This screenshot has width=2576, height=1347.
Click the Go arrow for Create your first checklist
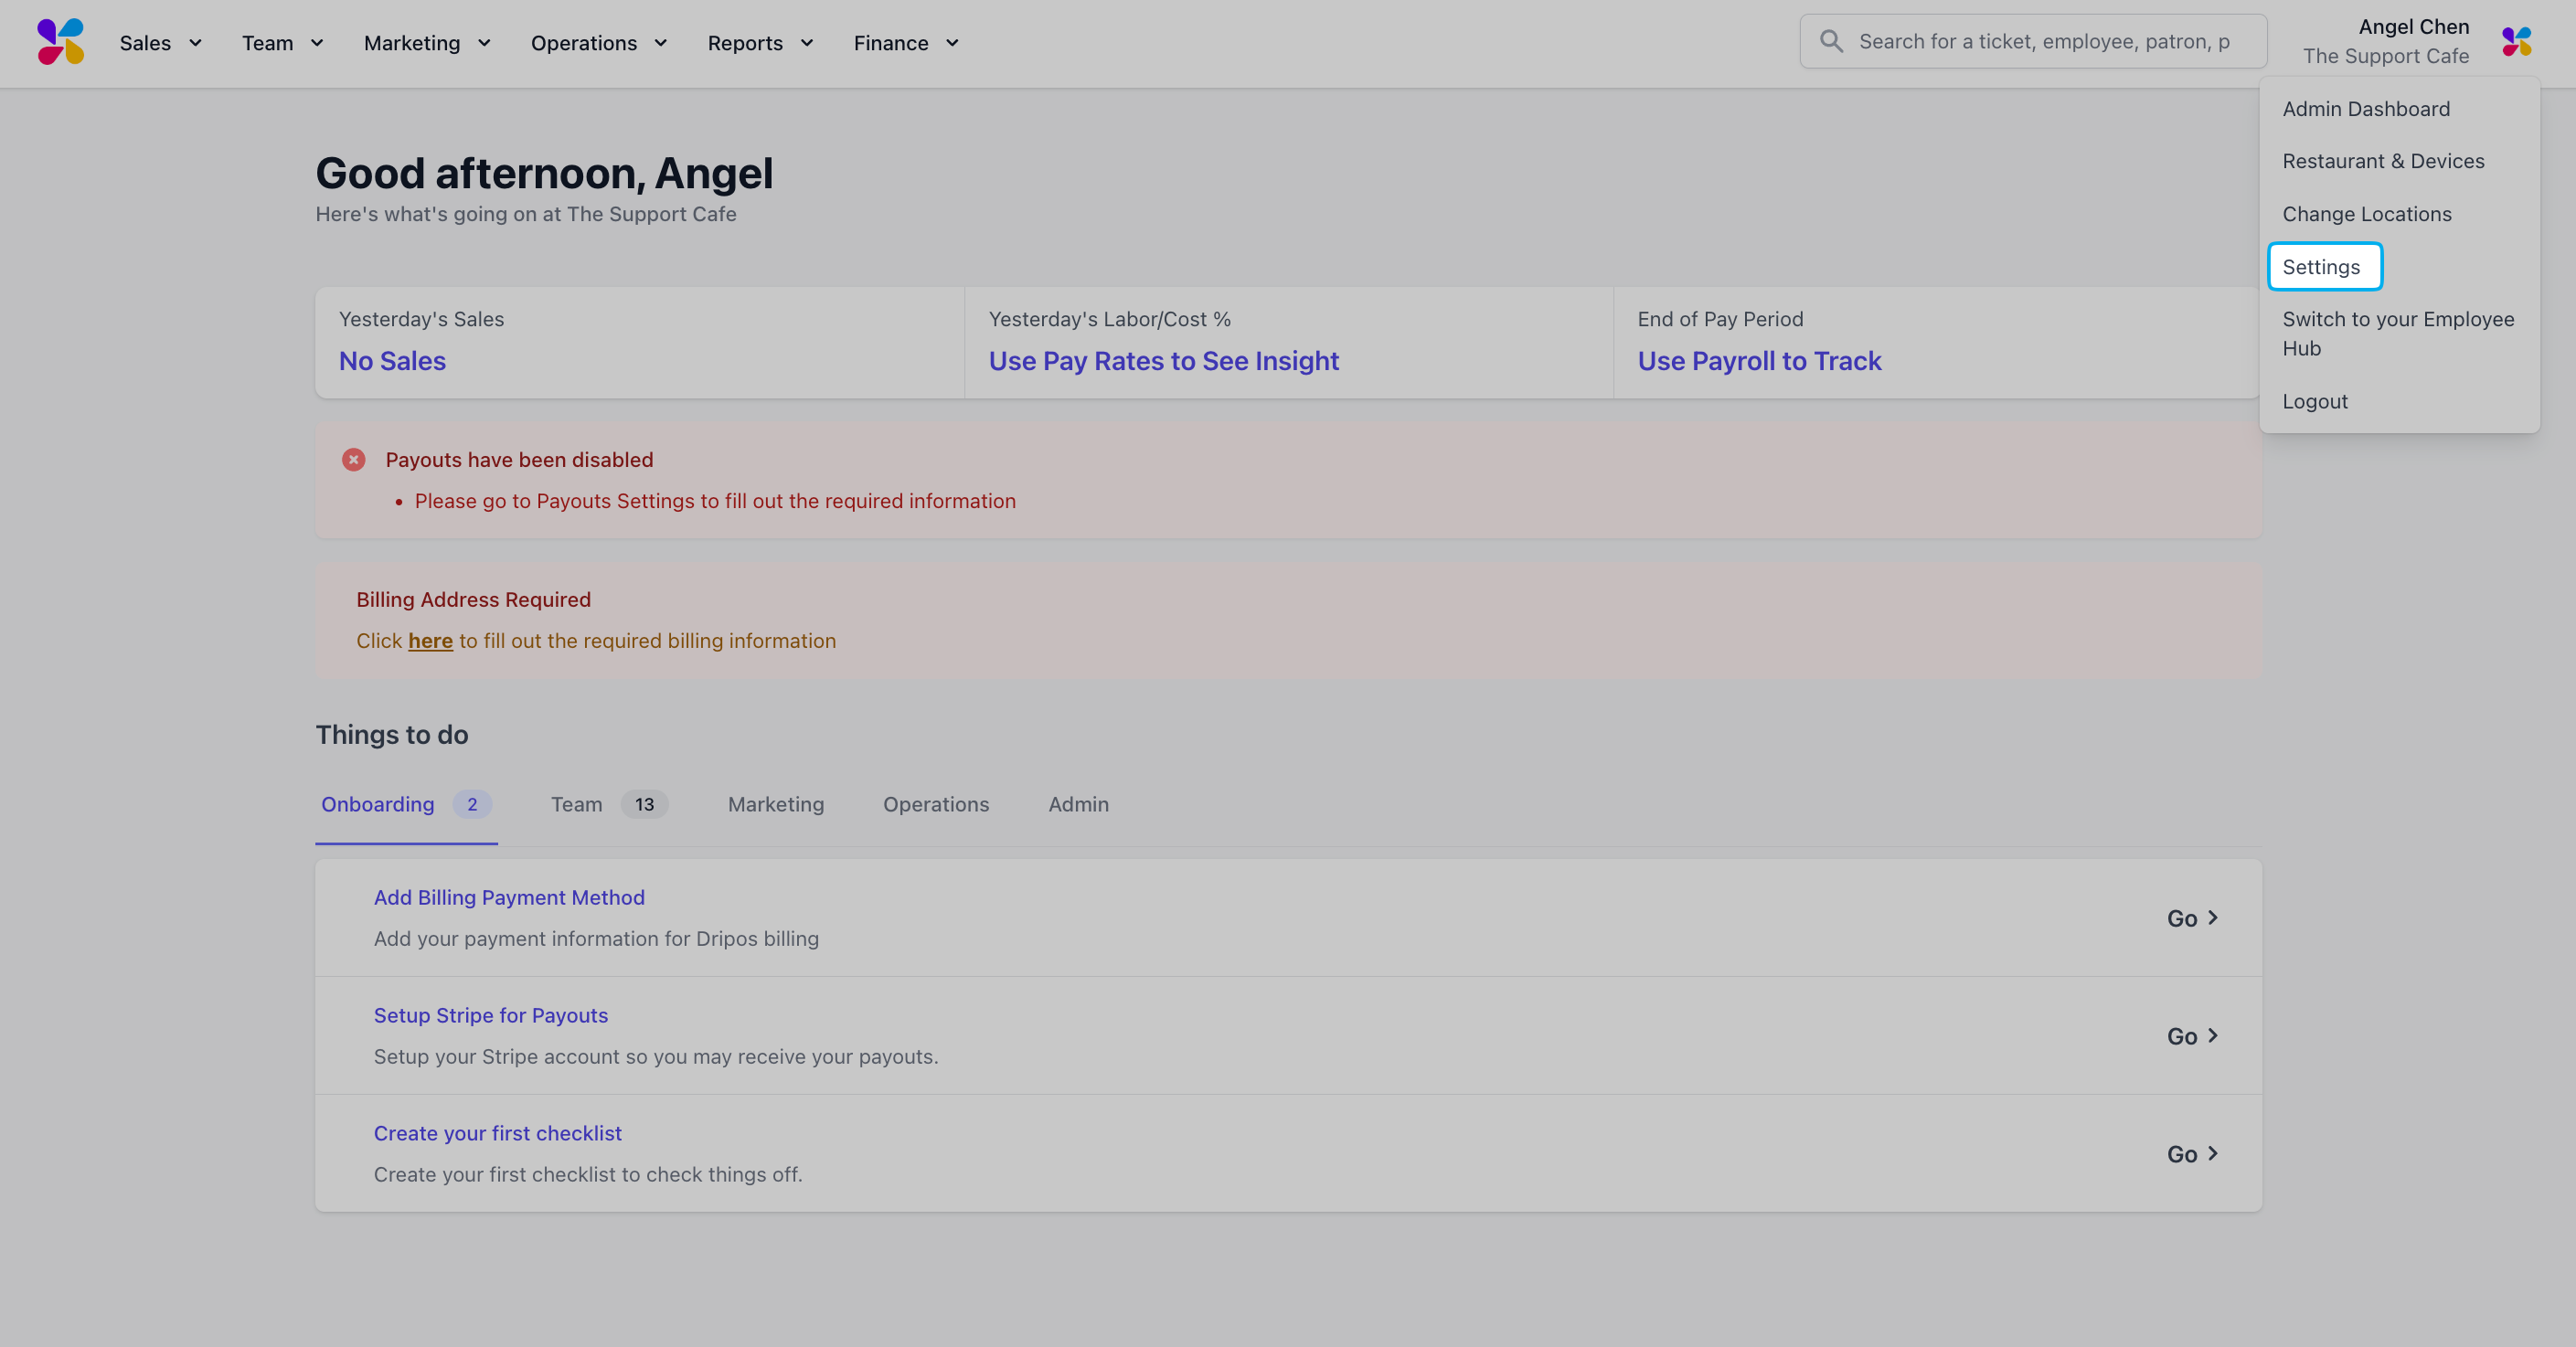click(x=2193, y=1154)
